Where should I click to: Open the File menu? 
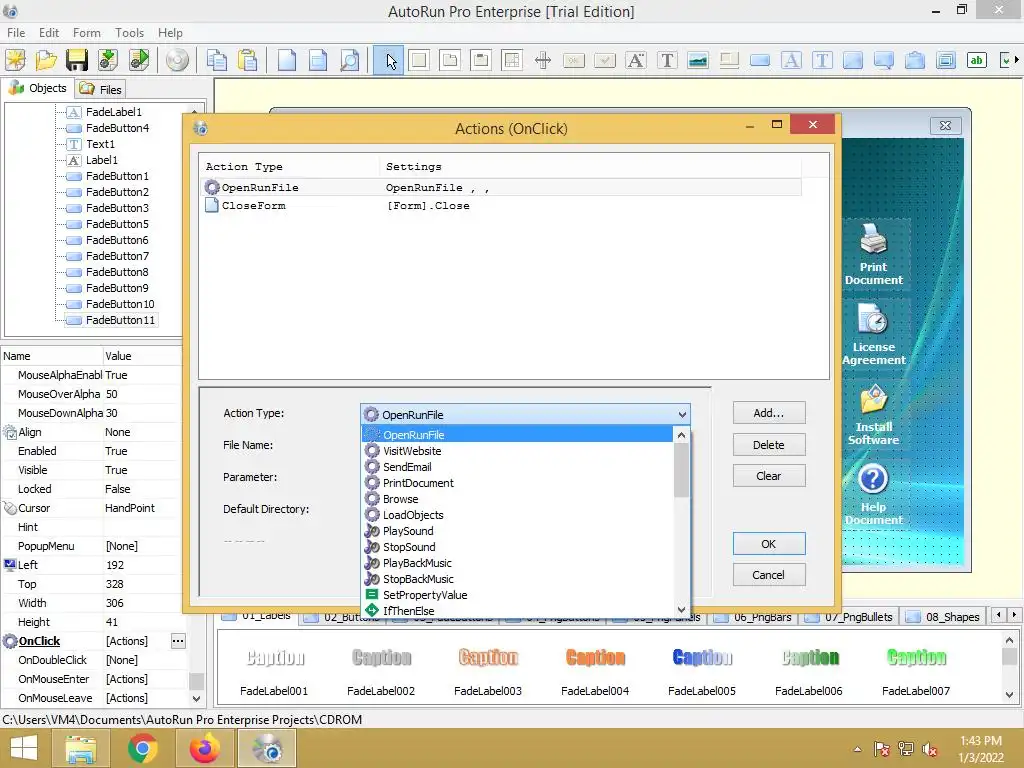tap(16, 33)
